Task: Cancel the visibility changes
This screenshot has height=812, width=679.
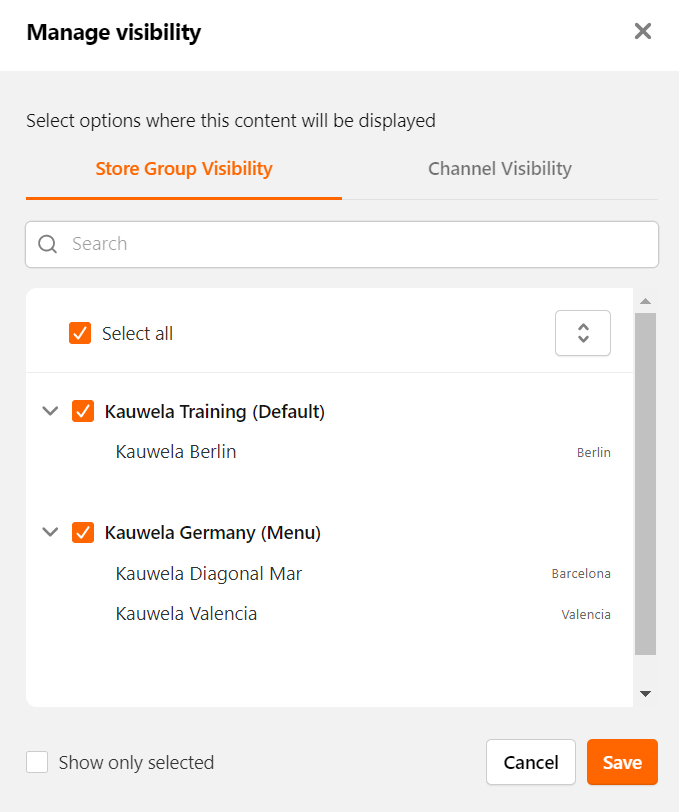Action: click(531, 761)
